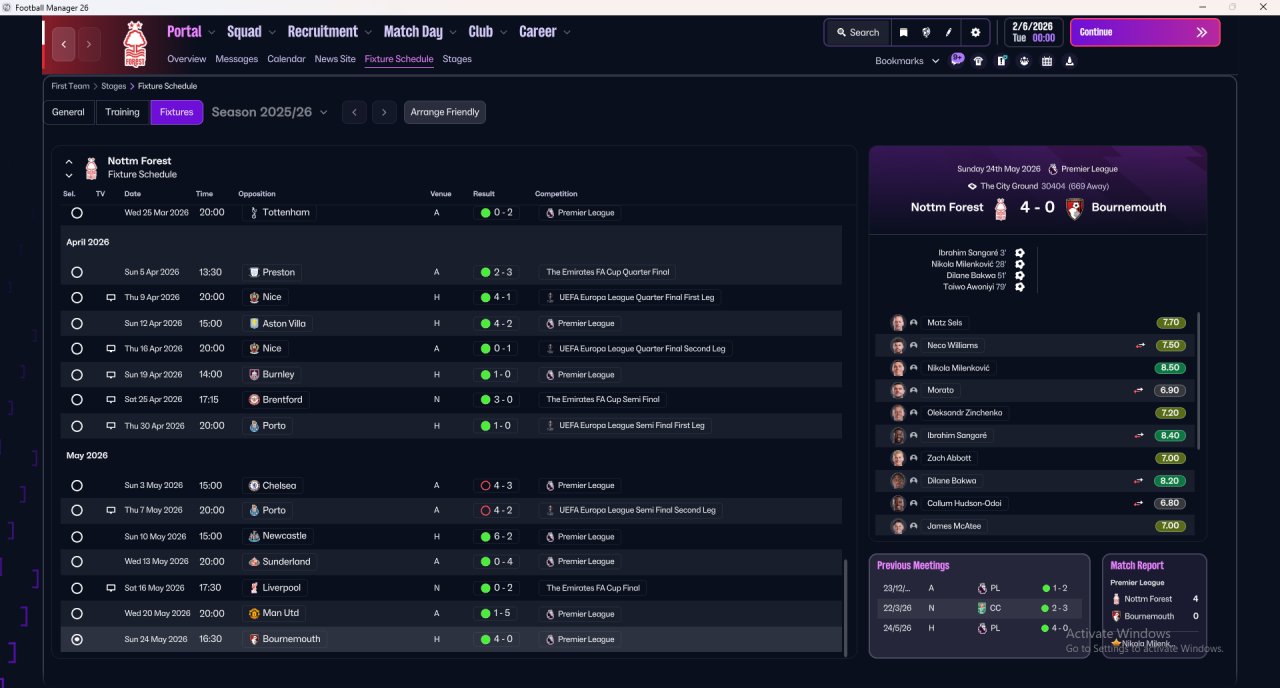
Task: Go to previous season with left chevron
Action: pos(354,112)
